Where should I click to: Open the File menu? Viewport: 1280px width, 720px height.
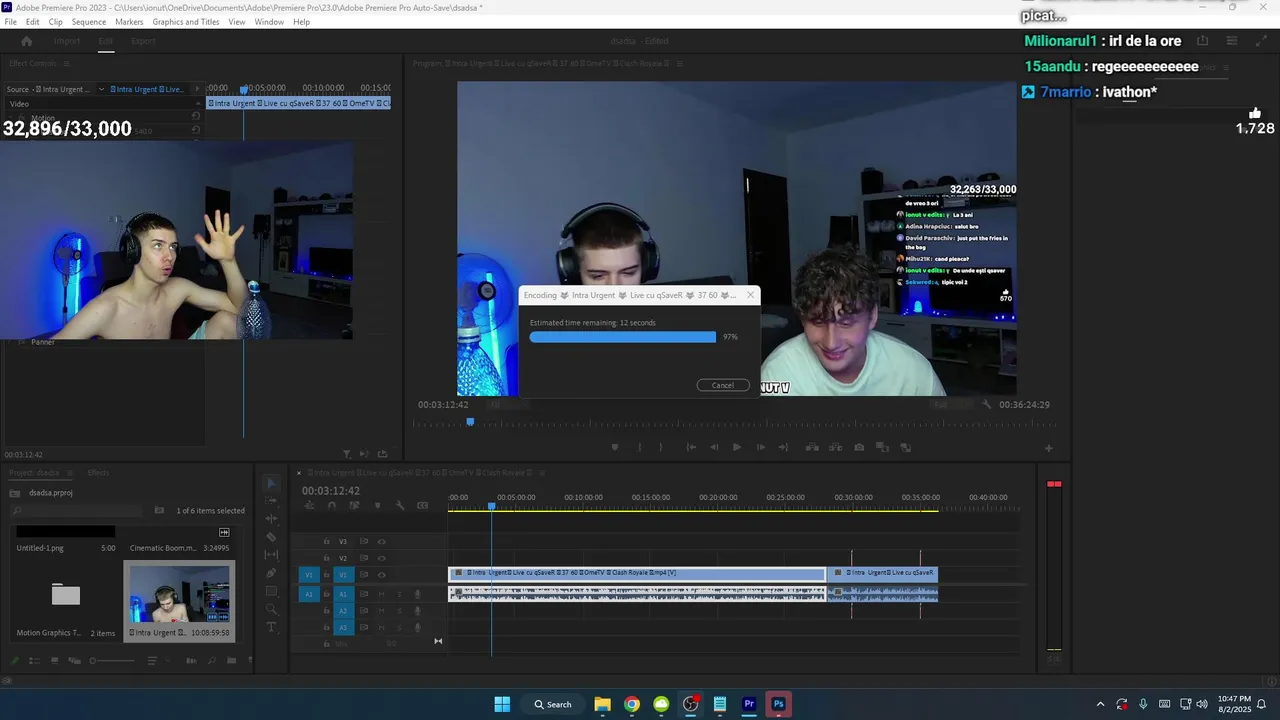pyautogui.click(x=11, y=22)
